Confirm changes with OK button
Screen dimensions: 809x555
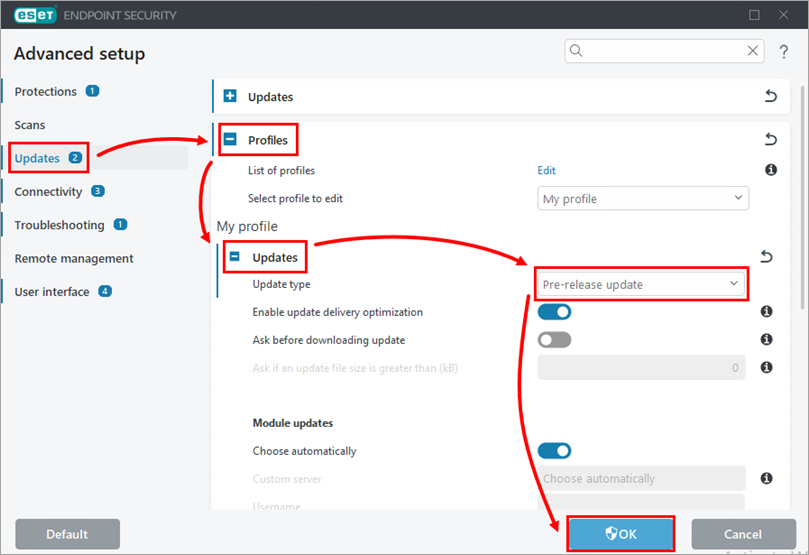[620, 534]
